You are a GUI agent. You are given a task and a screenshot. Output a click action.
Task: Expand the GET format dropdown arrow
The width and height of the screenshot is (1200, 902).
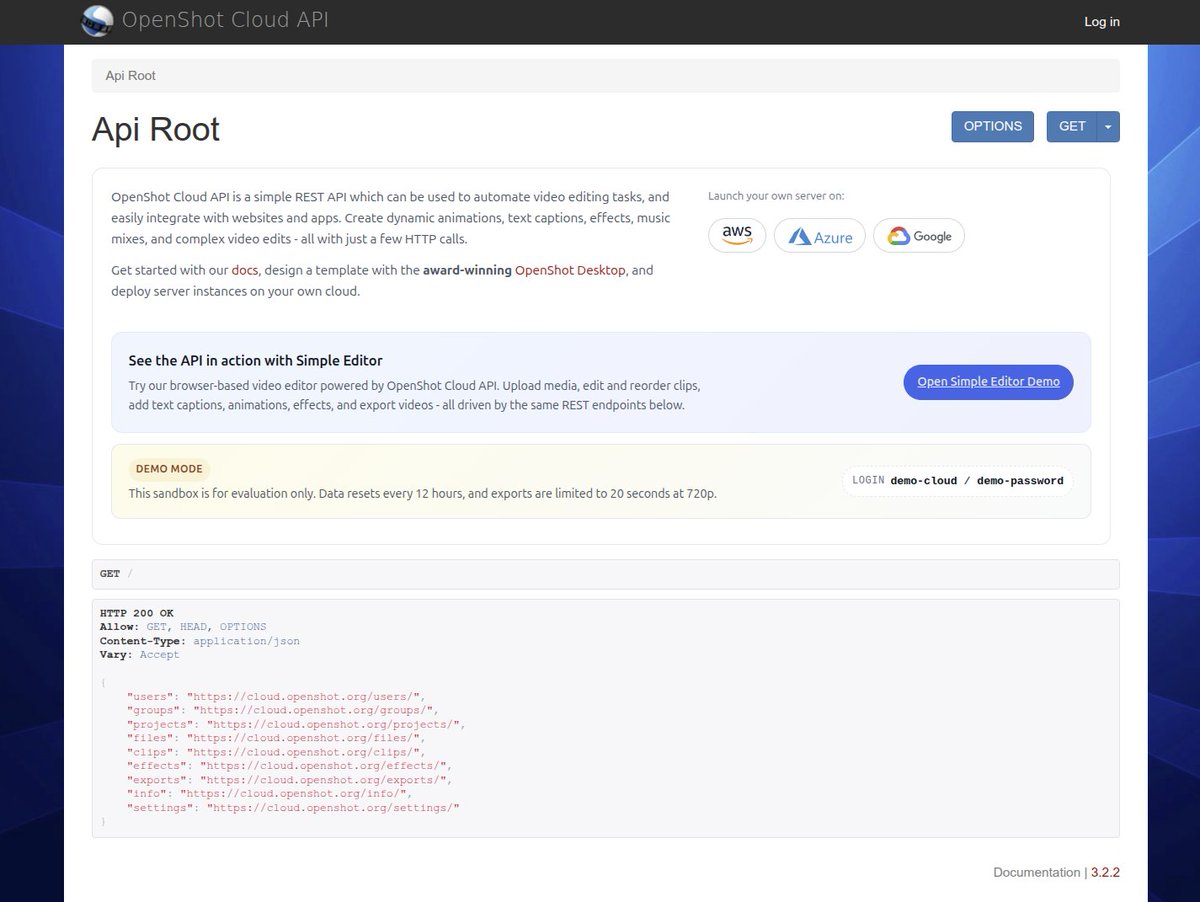pyautogui.click(x=1108, y=126)
